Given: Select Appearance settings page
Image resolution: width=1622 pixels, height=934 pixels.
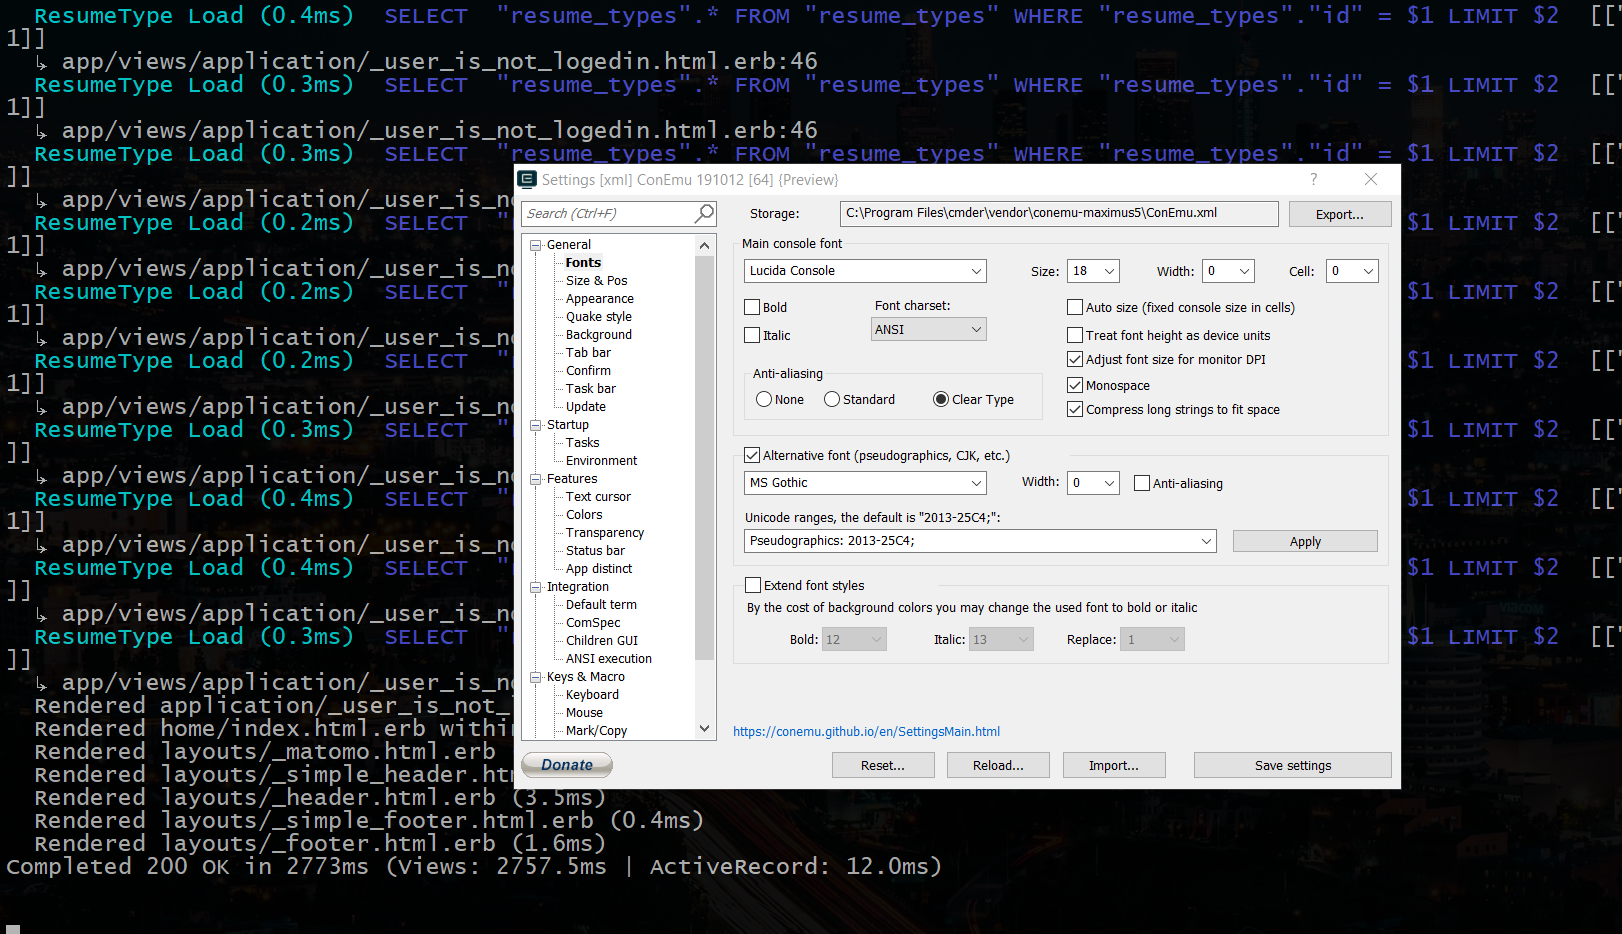Looking at the screenshot, I should coord(599,299).
